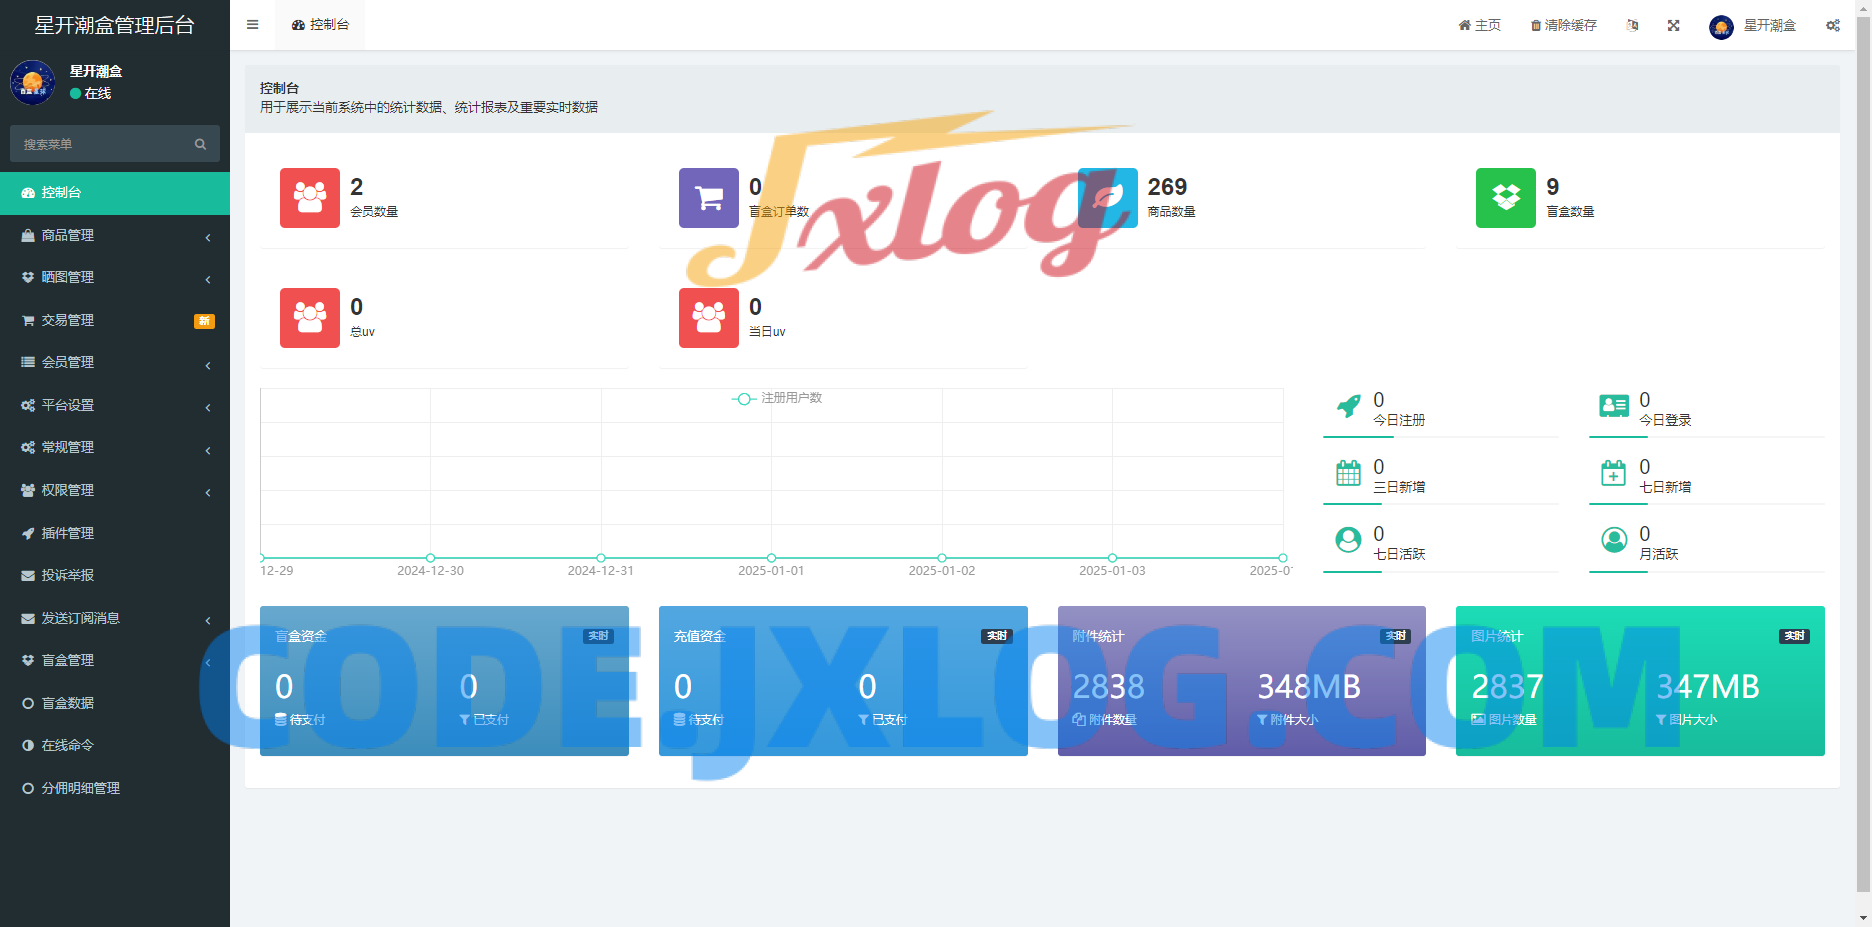The height and width of the screenshot is (927, 1872).
Task: Click the green dropbox 盲盒数量 icon
Action: click(x=1505, y=198)
